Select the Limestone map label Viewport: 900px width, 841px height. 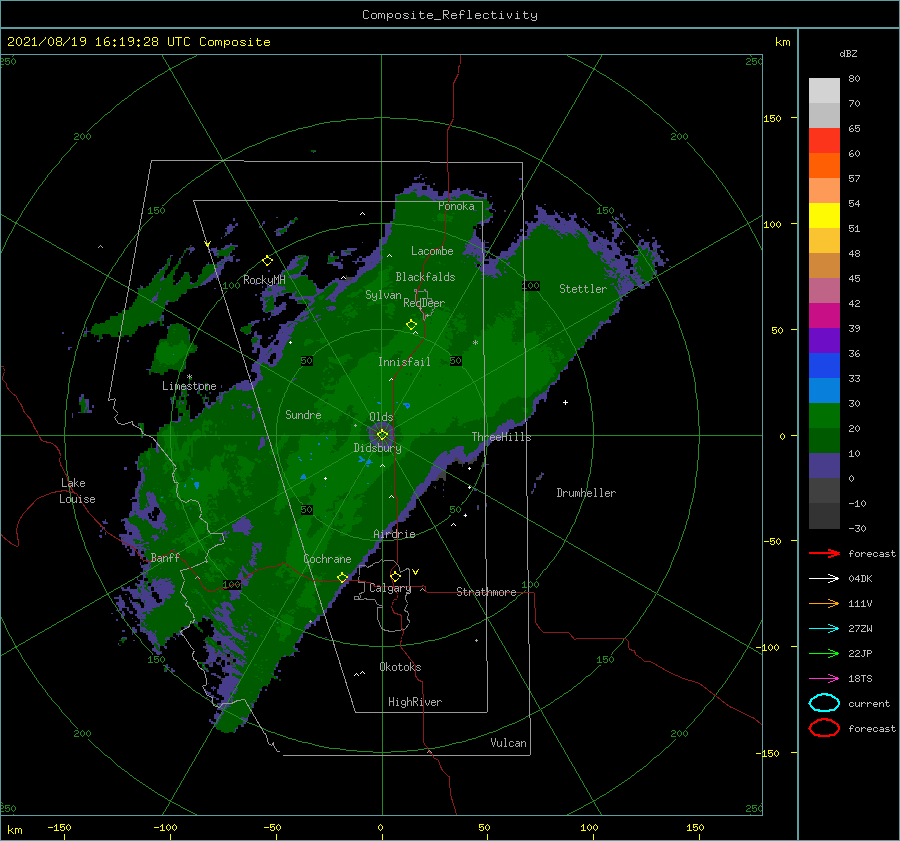pos(189,386)
